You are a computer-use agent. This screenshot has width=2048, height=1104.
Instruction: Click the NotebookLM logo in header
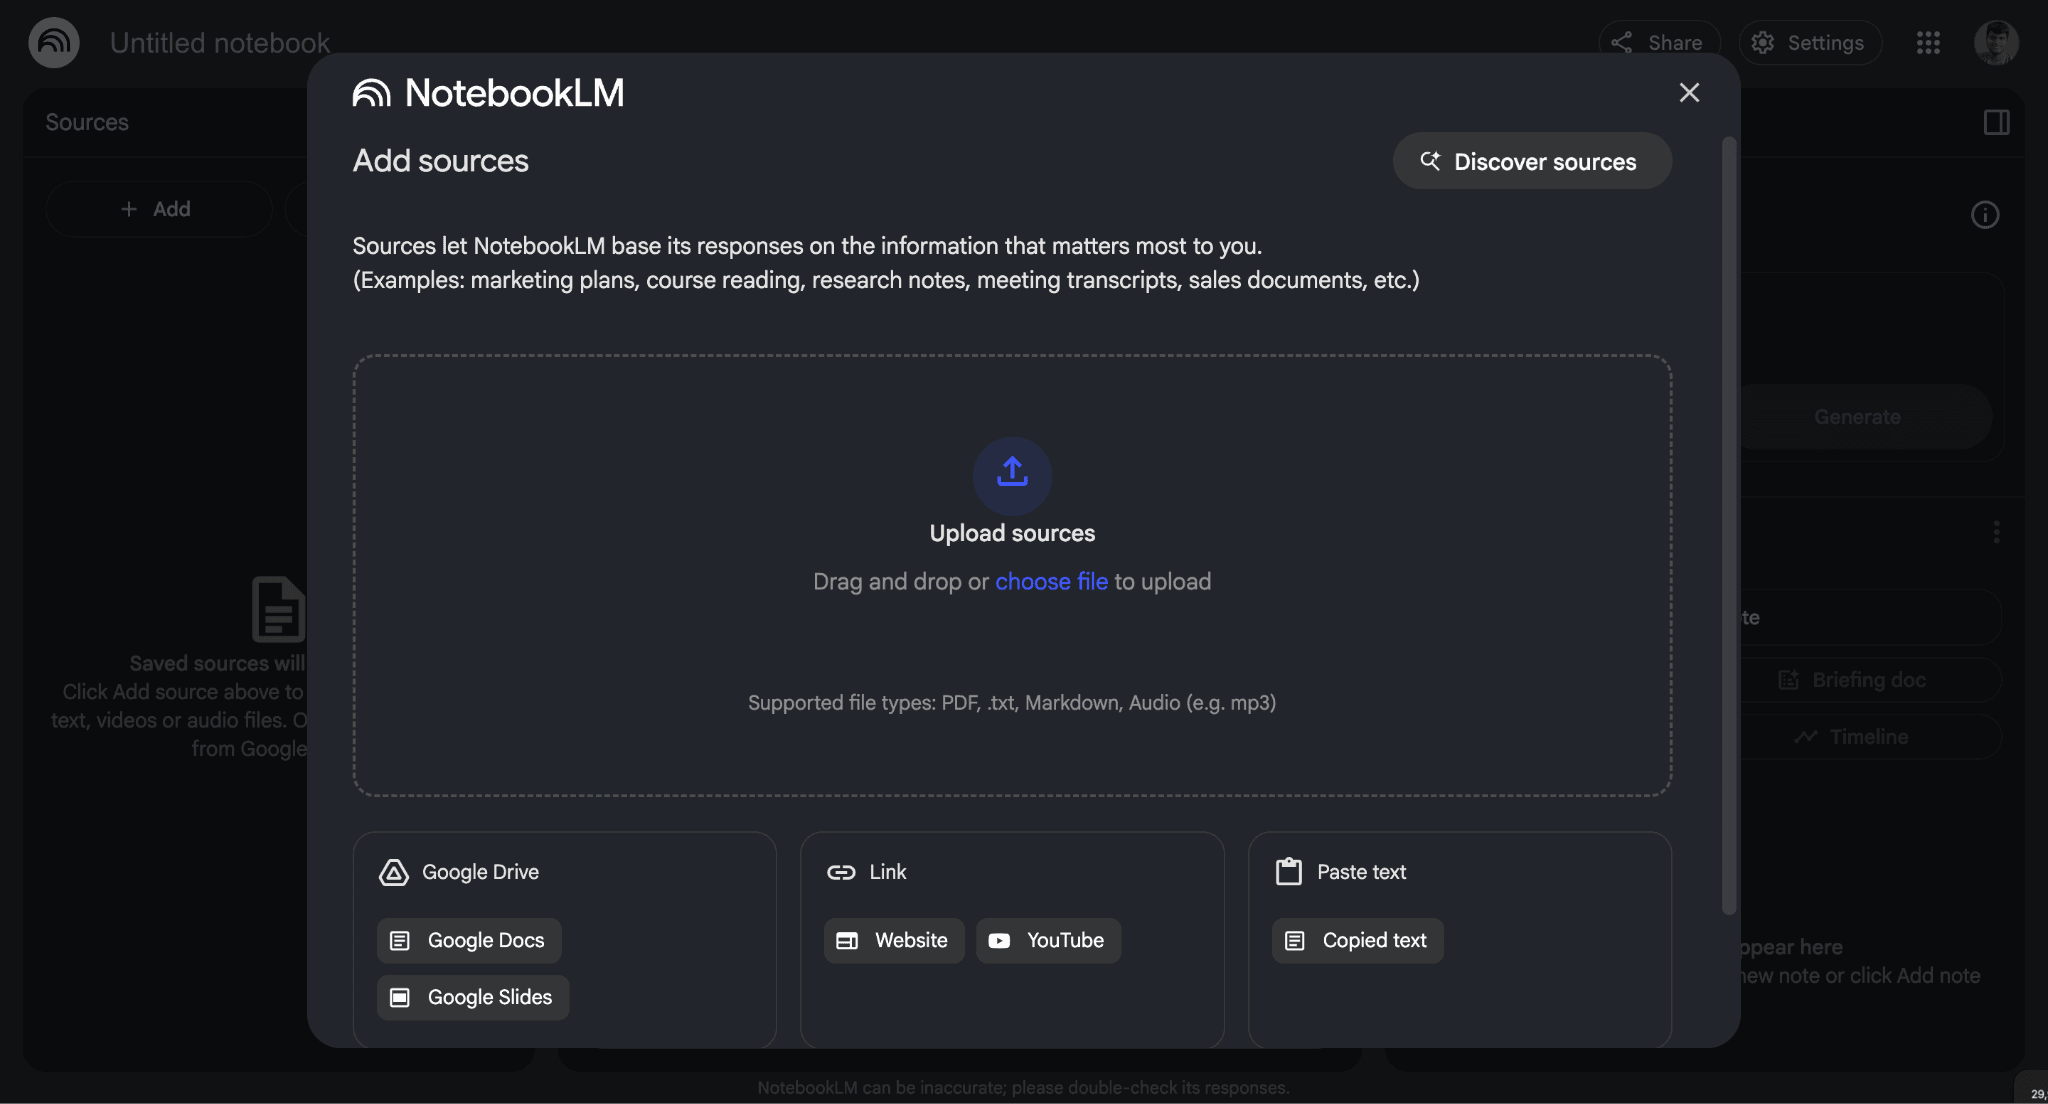coord(54,43)
